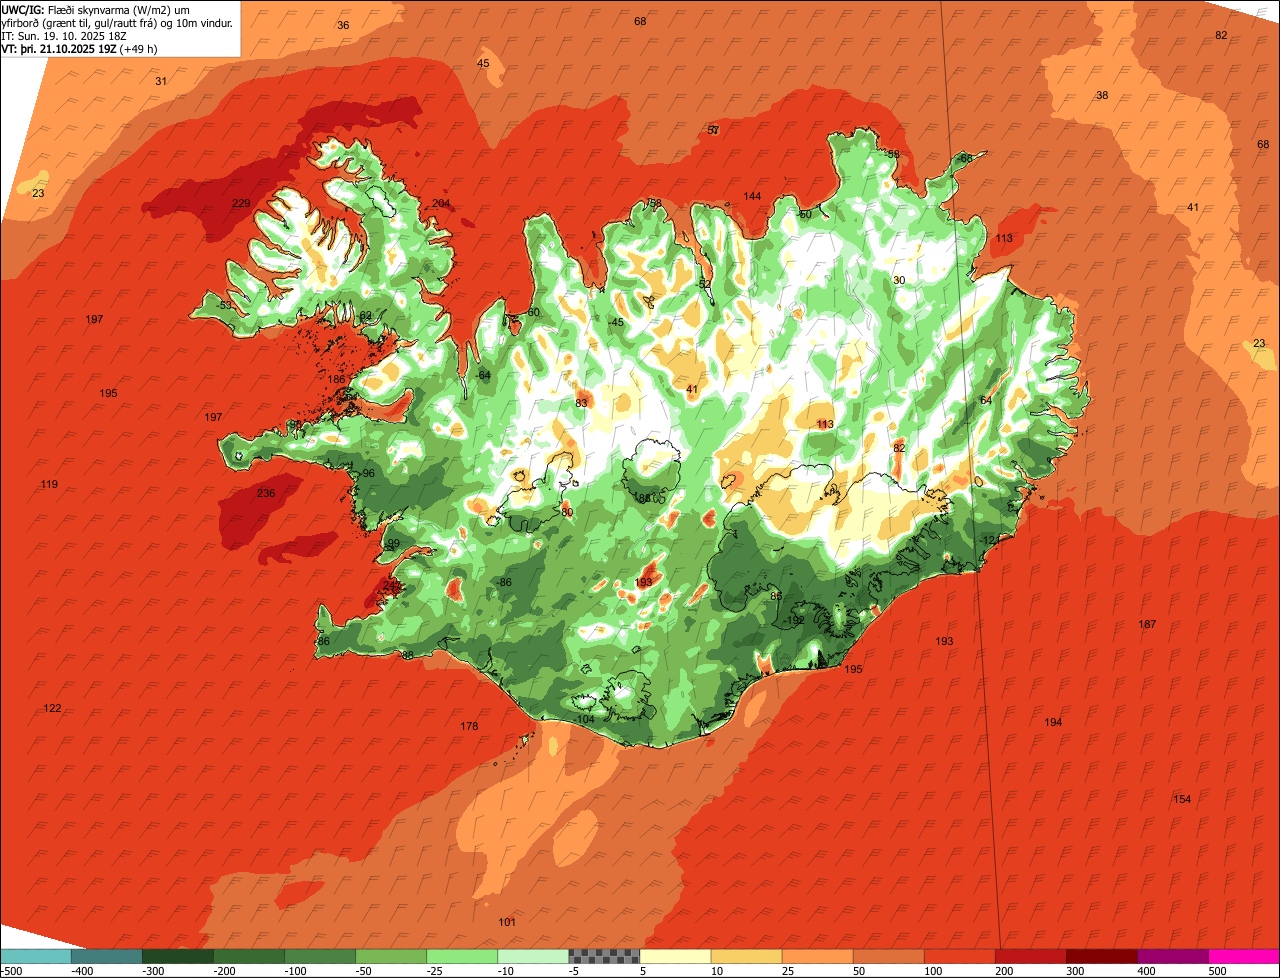The image size is (1280, 978).
Task: Pick the dark maroon 300 to 400 swatch
Action: [x=1101, y=956]
